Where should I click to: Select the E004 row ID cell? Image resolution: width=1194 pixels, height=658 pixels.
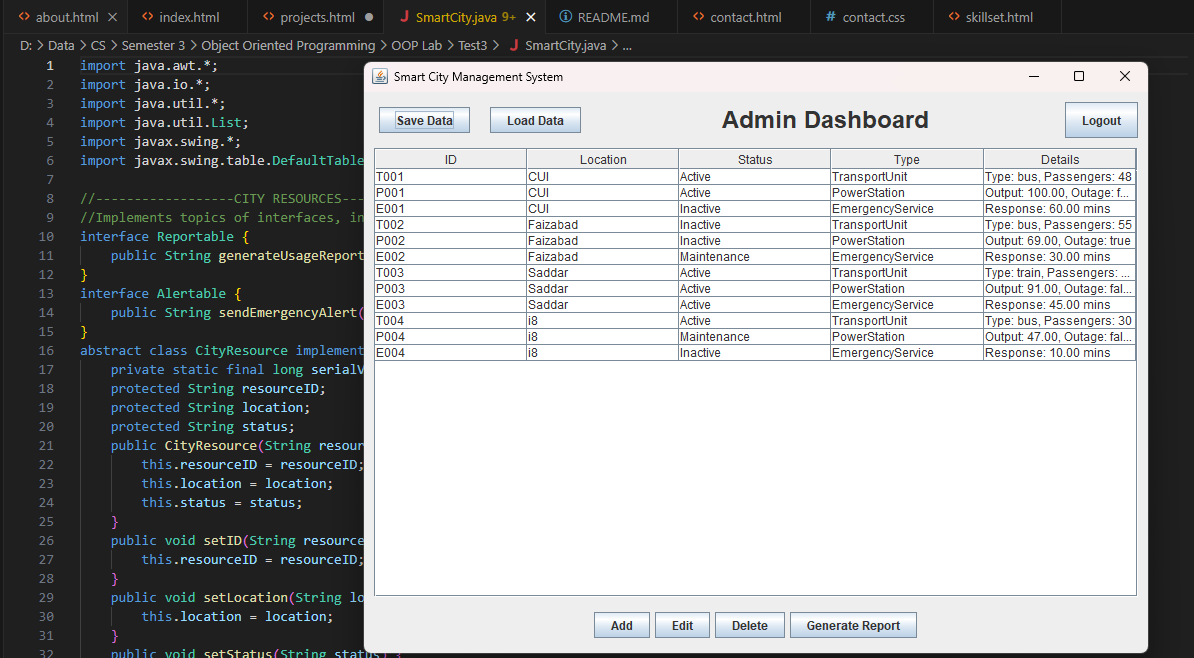(451, 353)
